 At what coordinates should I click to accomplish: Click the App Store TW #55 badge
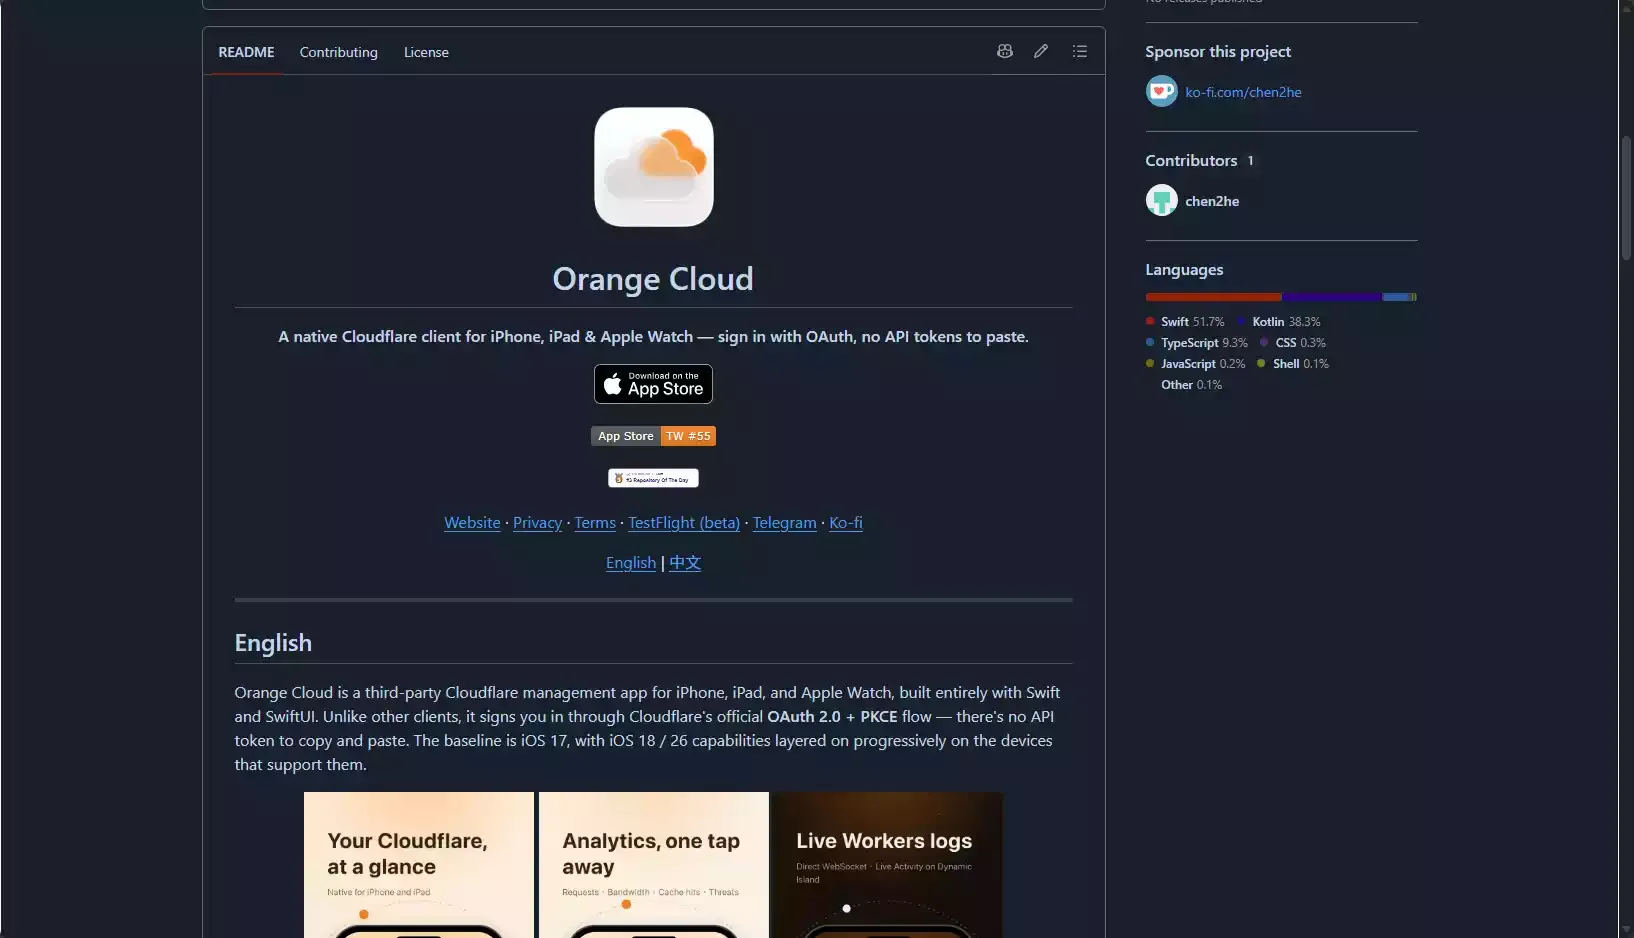pos(653,436)
